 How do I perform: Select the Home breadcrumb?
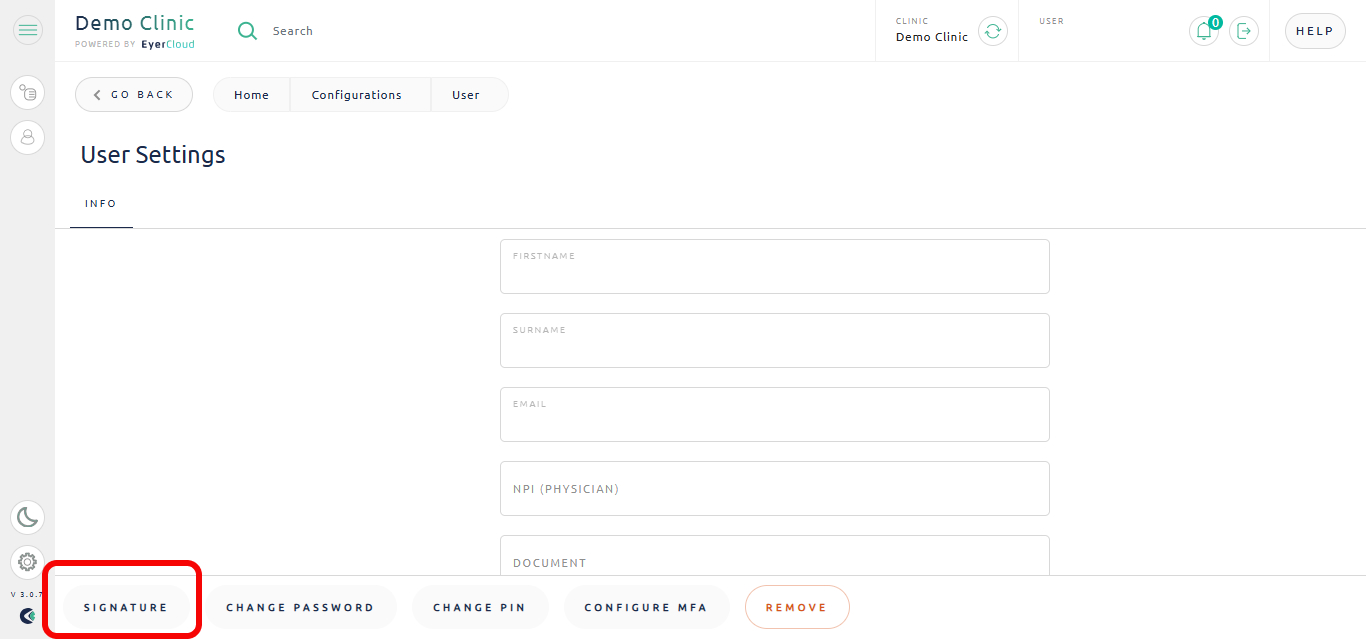pyautogui.click(x=252, y=95)
